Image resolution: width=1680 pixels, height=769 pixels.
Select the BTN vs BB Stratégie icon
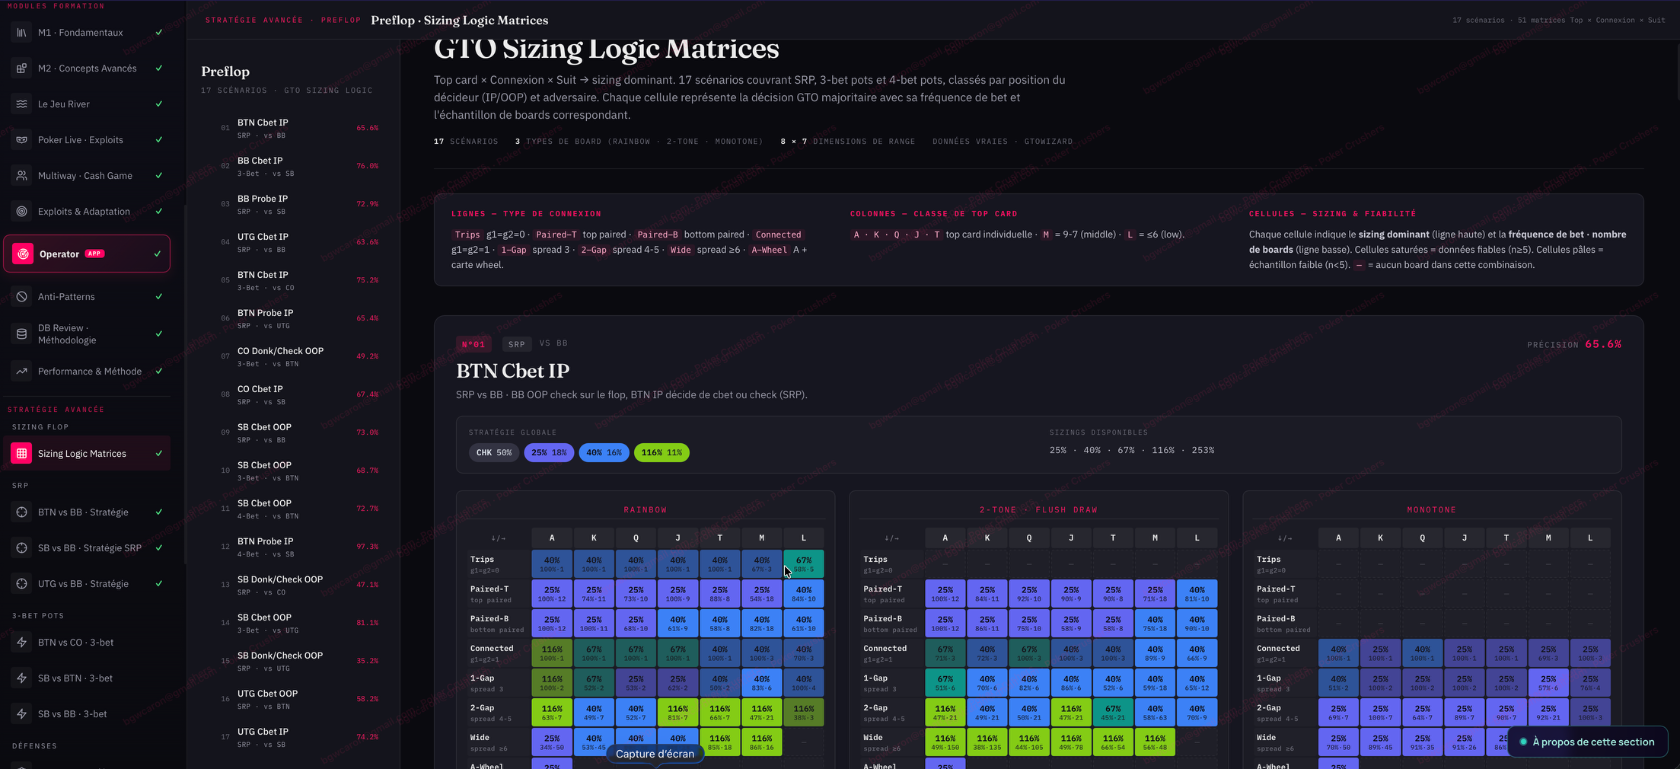[22, 512]
